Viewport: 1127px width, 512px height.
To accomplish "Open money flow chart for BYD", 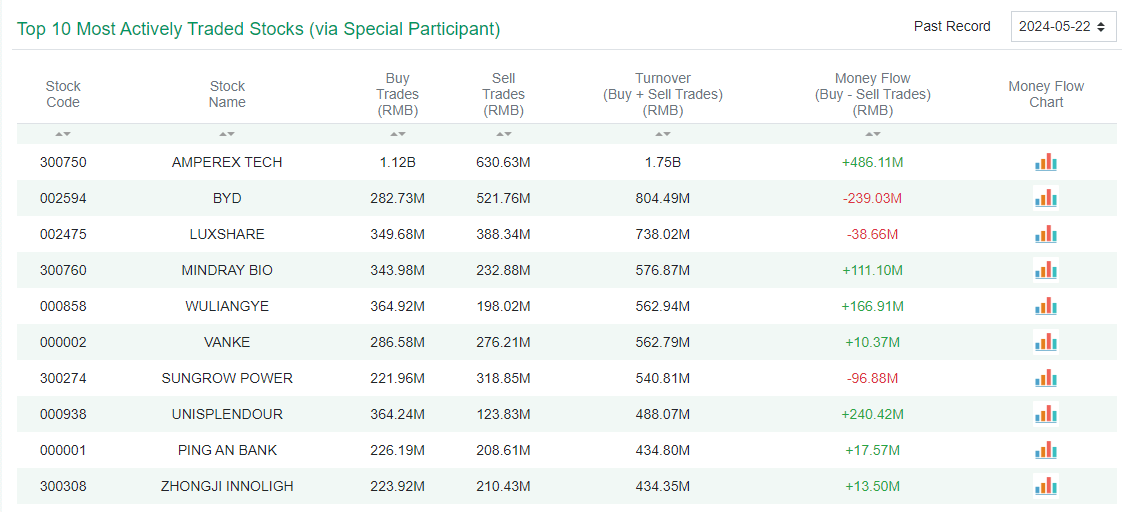I will click(1046, 198).
